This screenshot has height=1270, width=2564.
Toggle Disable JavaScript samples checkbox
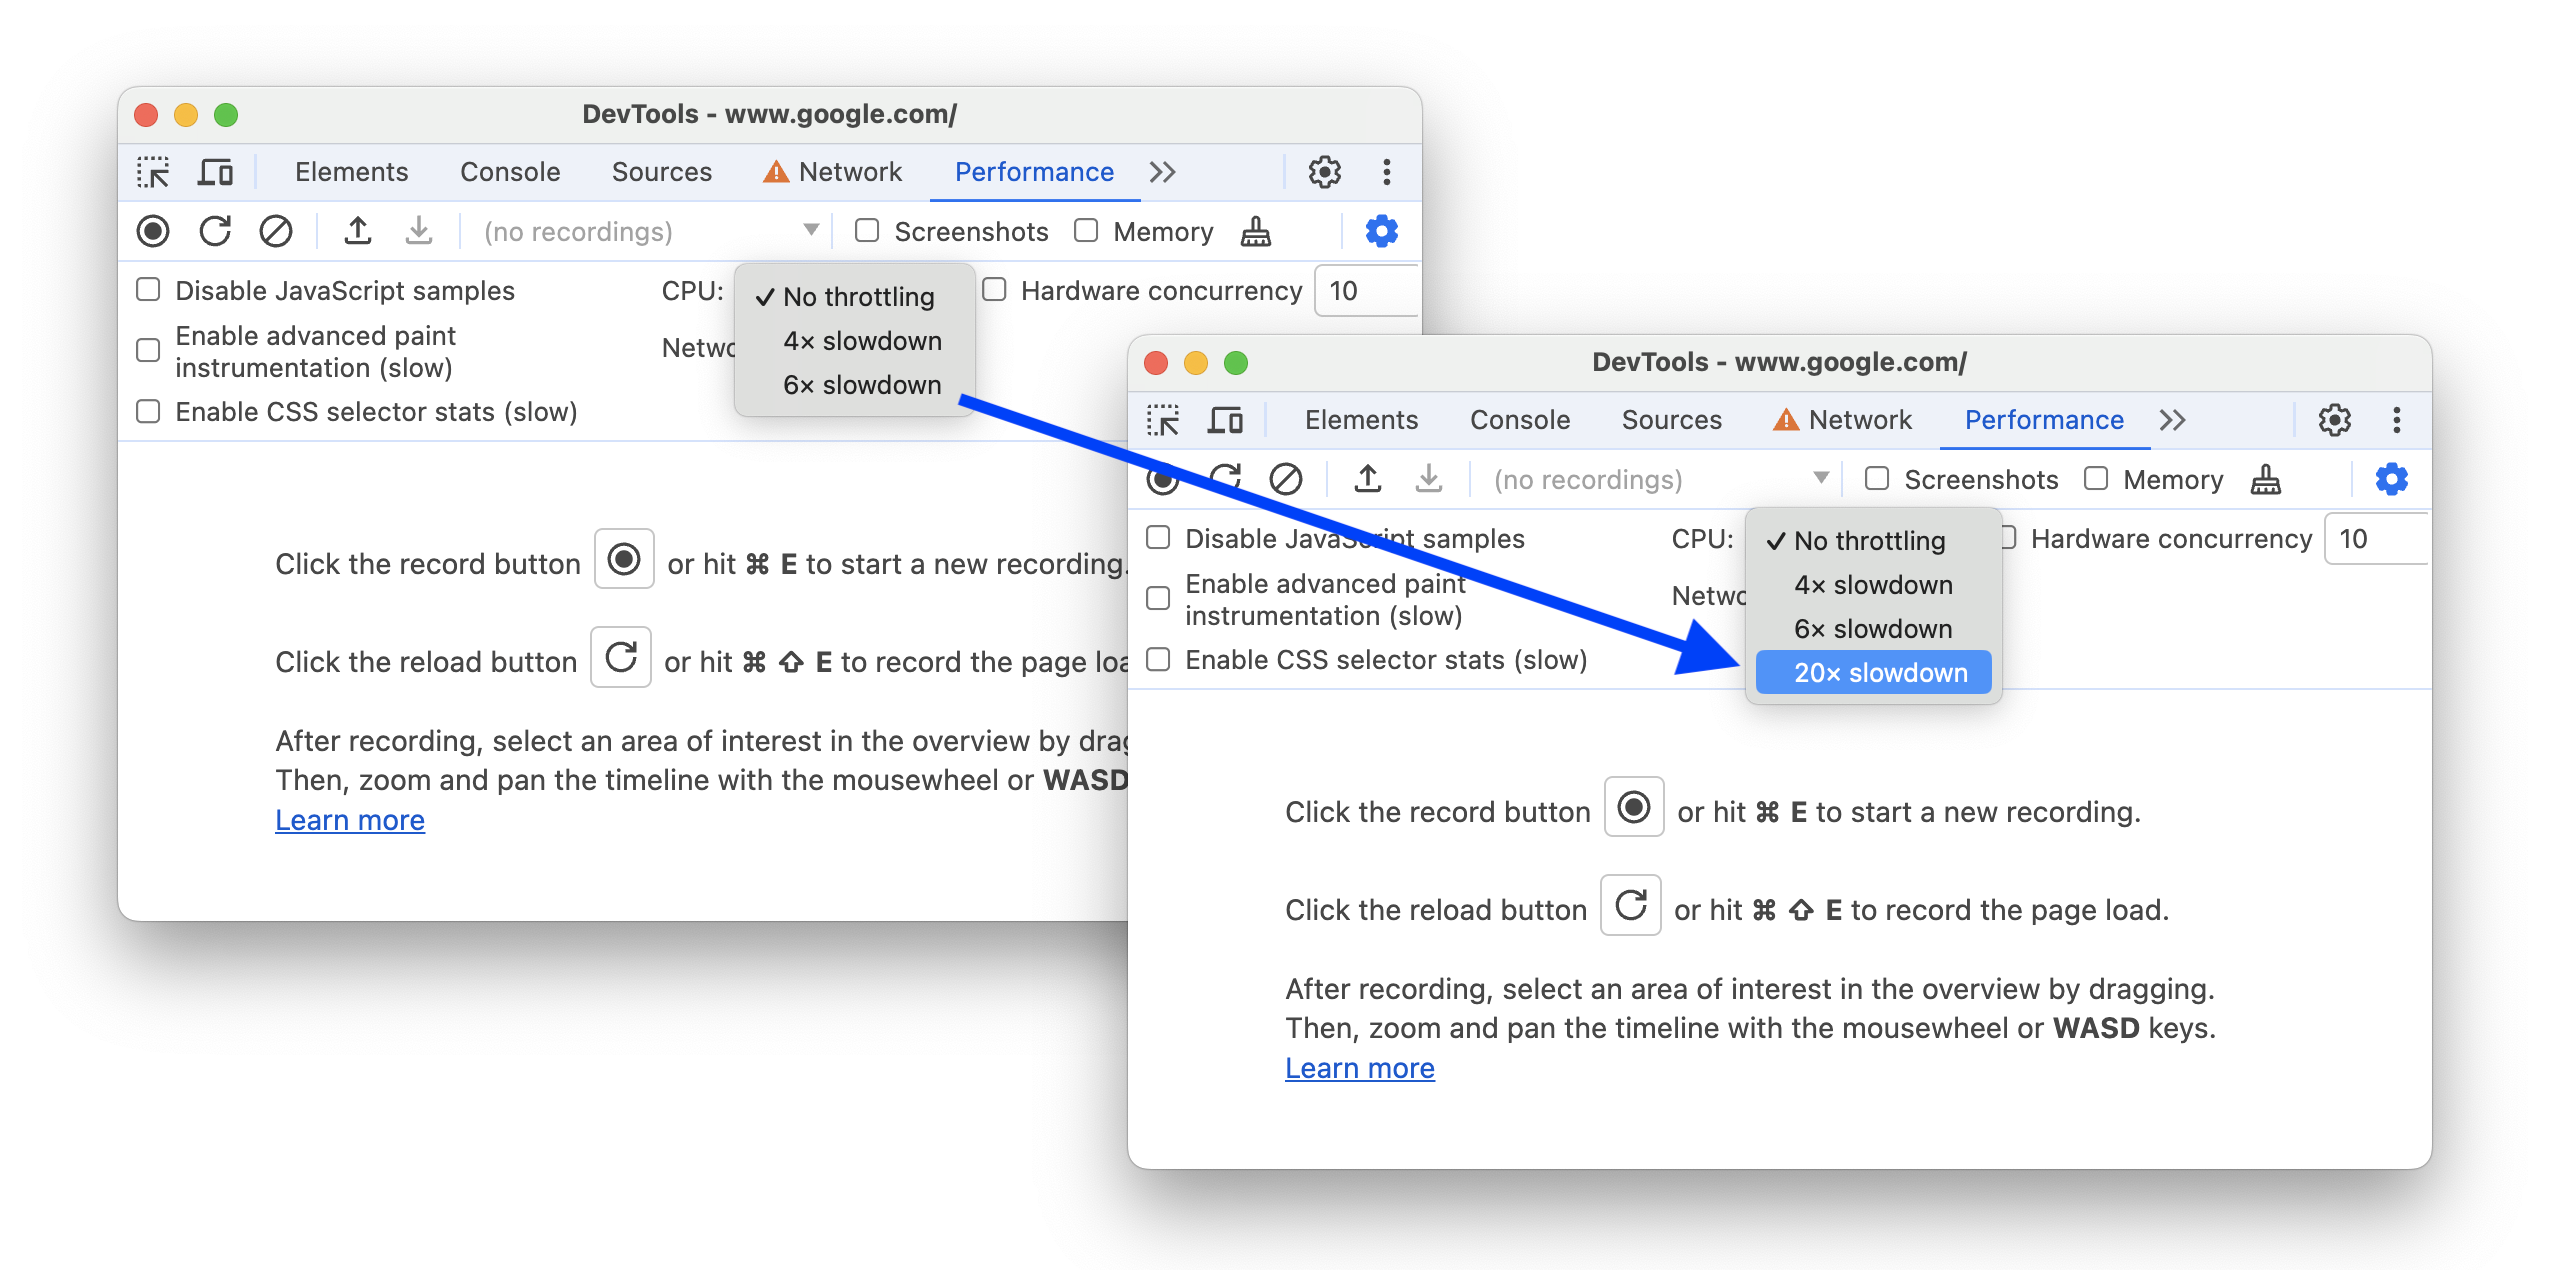coord(1163,538)
